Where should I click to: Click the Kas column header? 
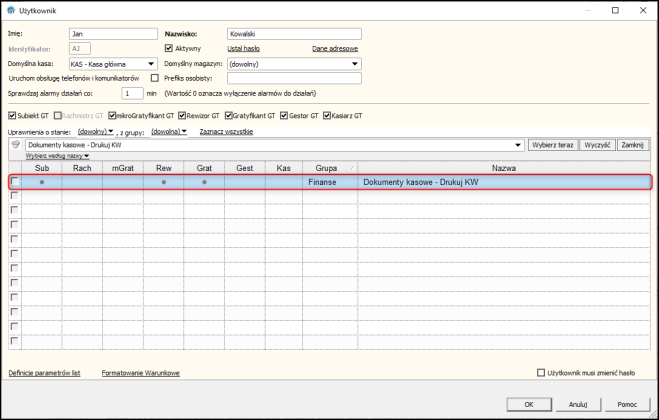[x=284, y=168]
